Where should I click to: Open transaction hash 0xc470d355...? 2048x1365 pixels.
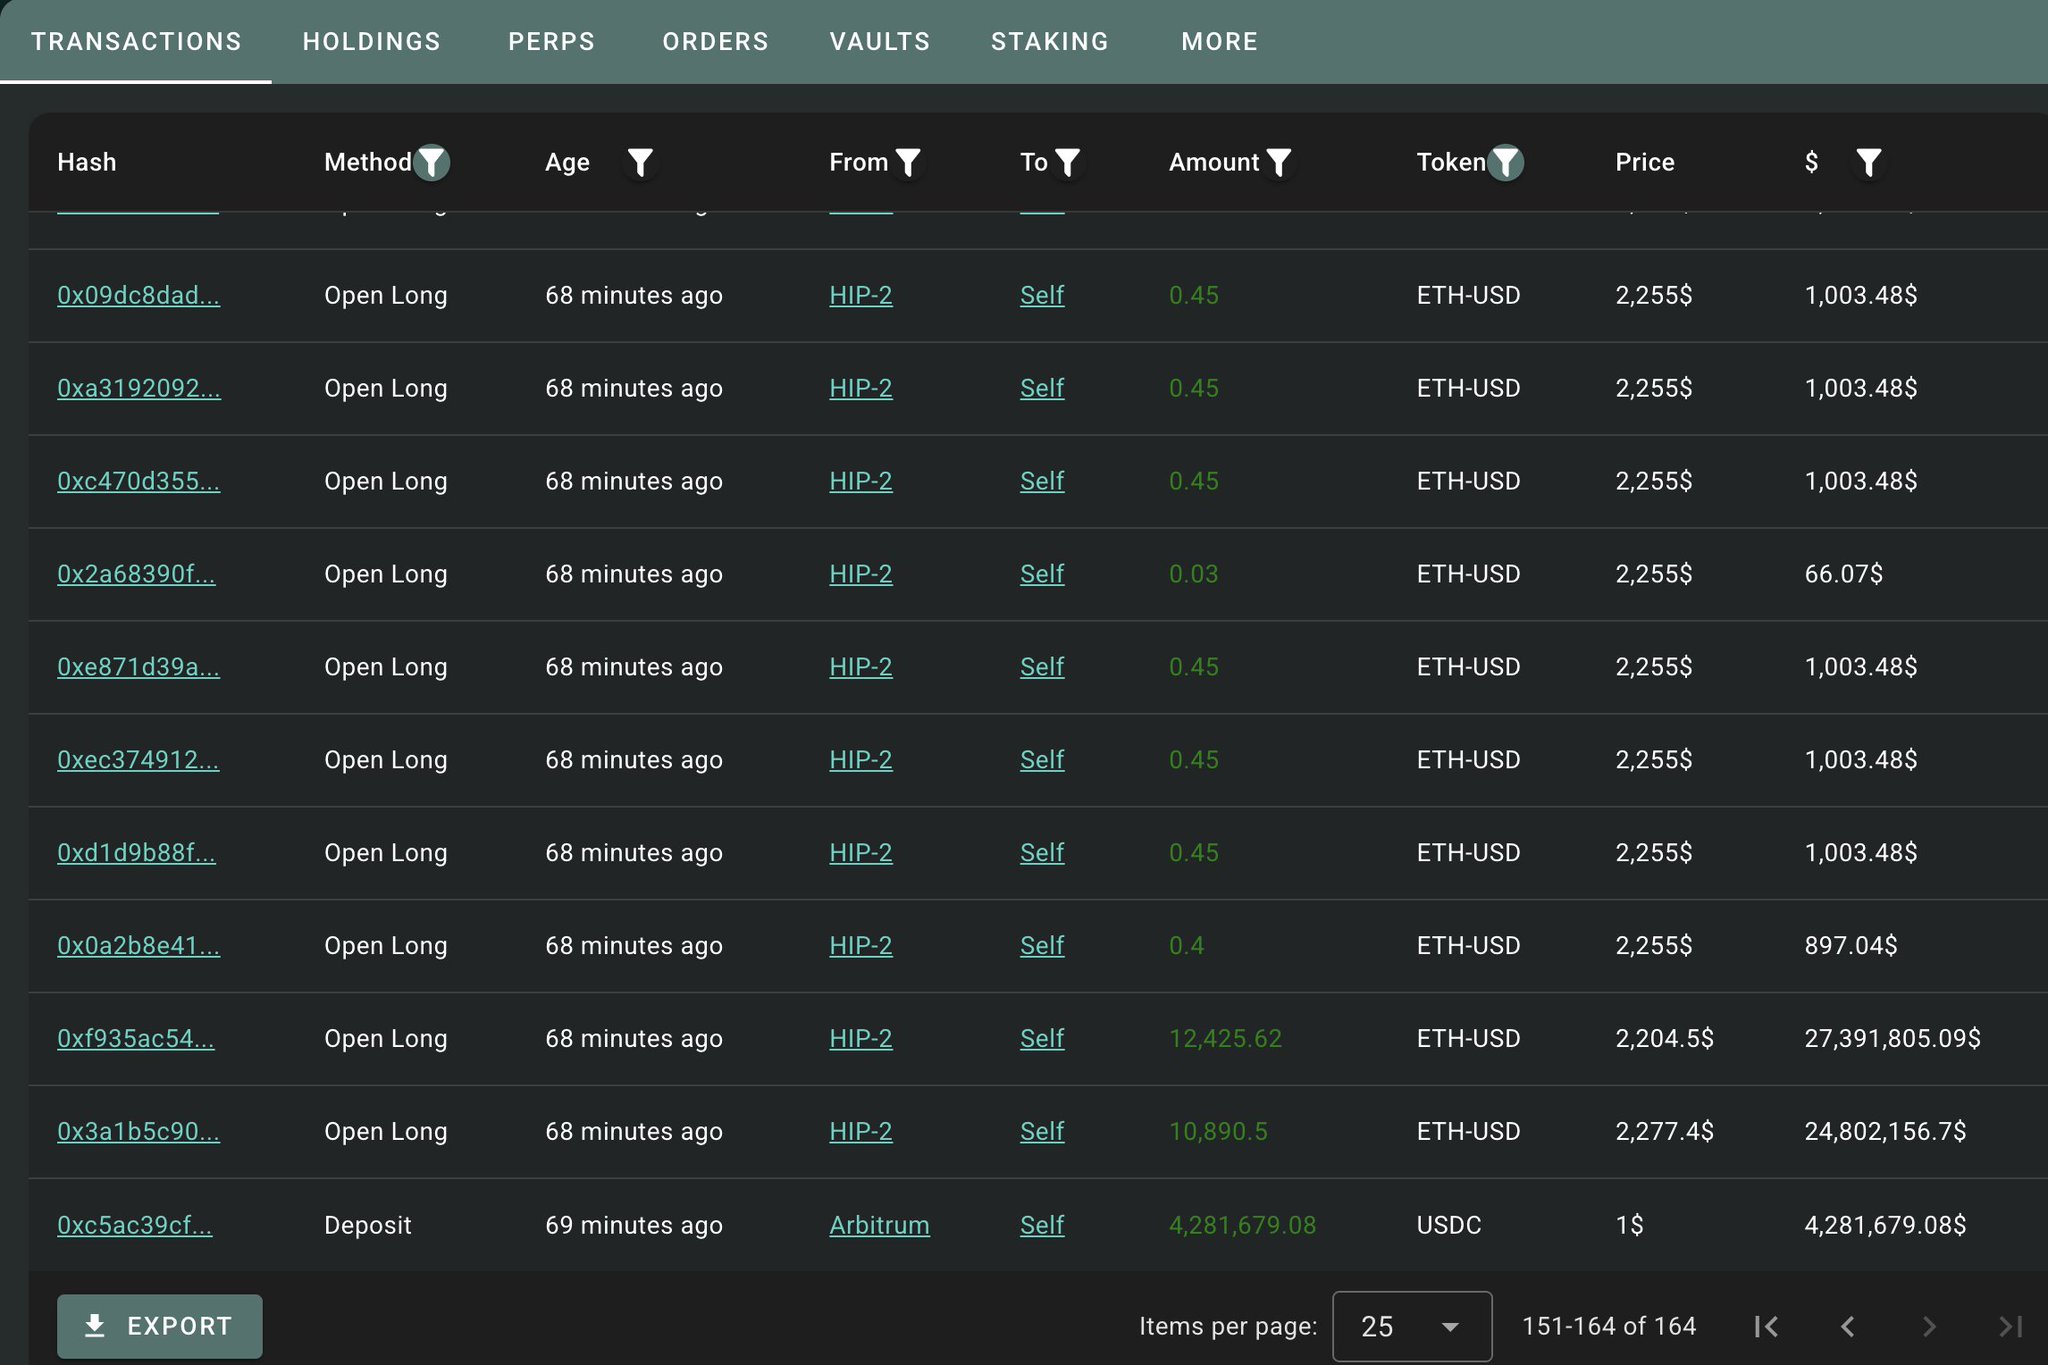coord(139,481)
